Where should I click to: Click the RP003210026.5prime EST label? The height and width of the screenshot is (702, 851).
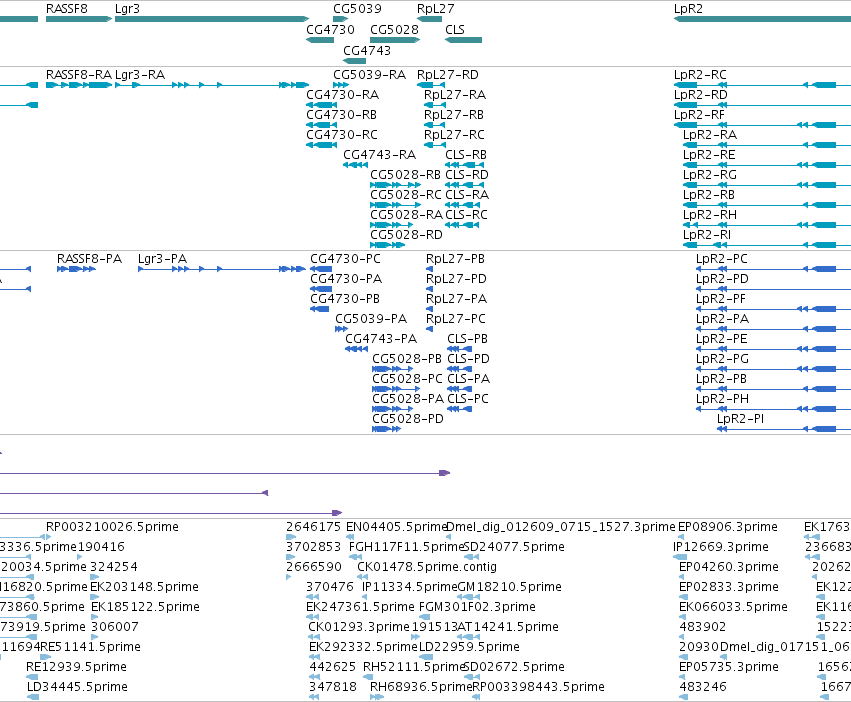(112, 527)
